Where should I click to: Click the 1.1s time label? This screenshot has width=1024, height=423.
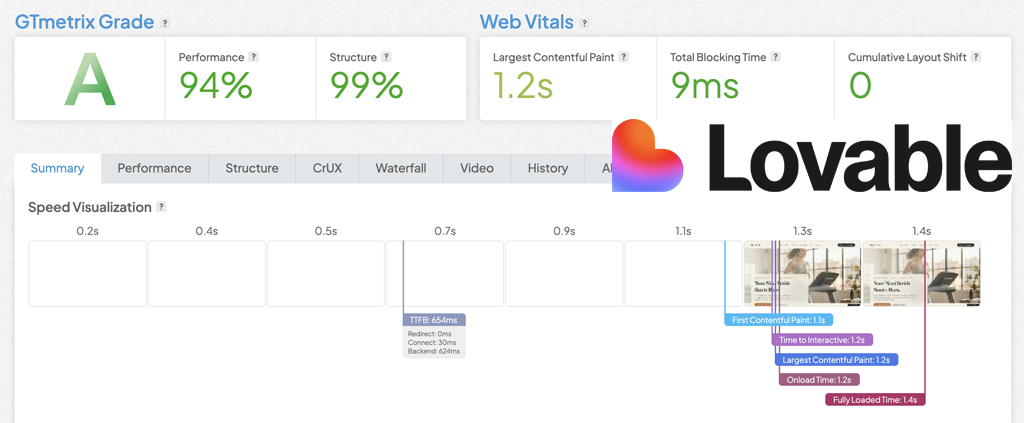tap(683, 231)
